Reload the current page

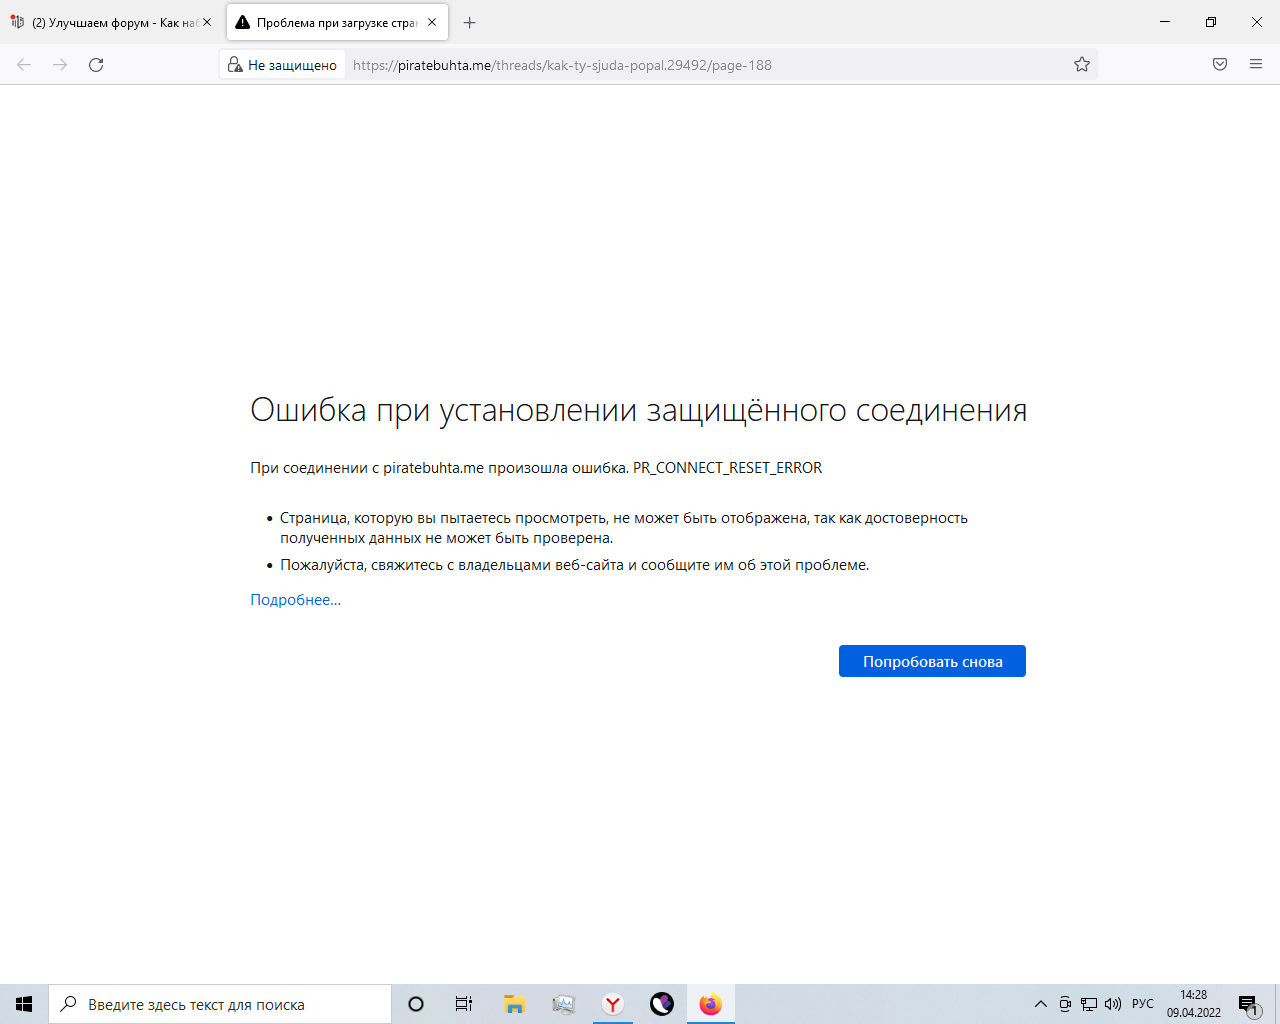(x=96, y=65)
